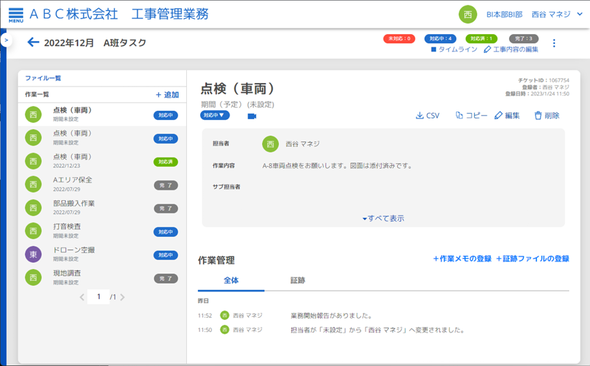
Task: Click 完了 badge on 現地調査 row
Action: click(x=166, y=279)
